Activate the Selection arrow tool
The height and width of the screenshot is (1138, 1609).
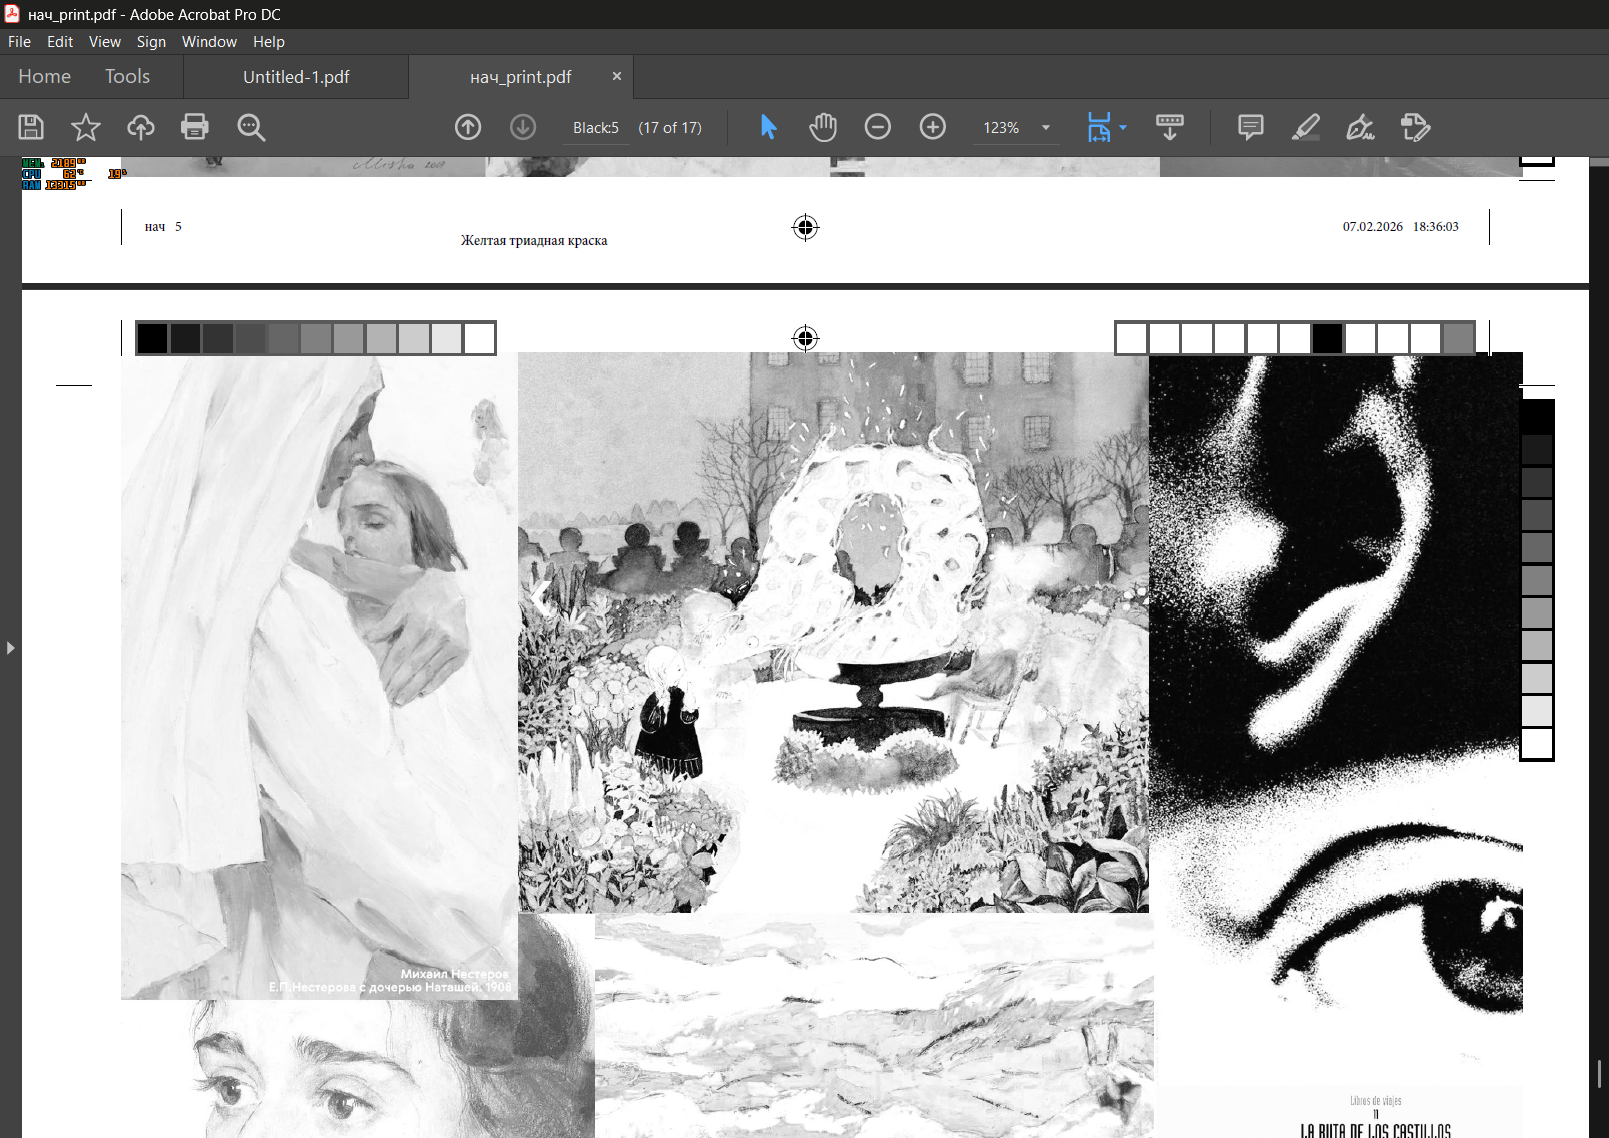click(x=768, y=127)
